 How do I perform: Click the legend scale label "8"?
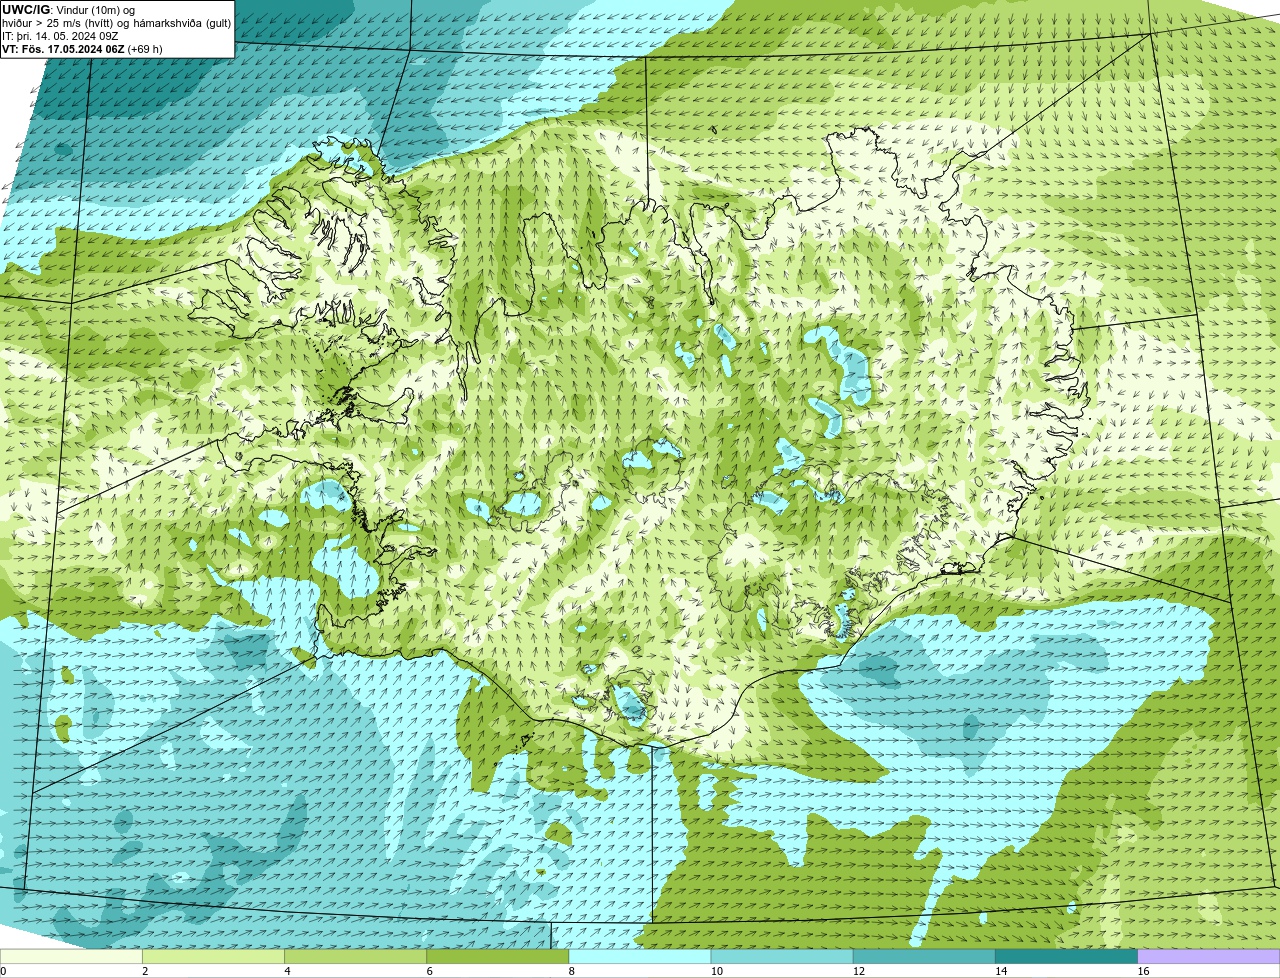(572, 971)
